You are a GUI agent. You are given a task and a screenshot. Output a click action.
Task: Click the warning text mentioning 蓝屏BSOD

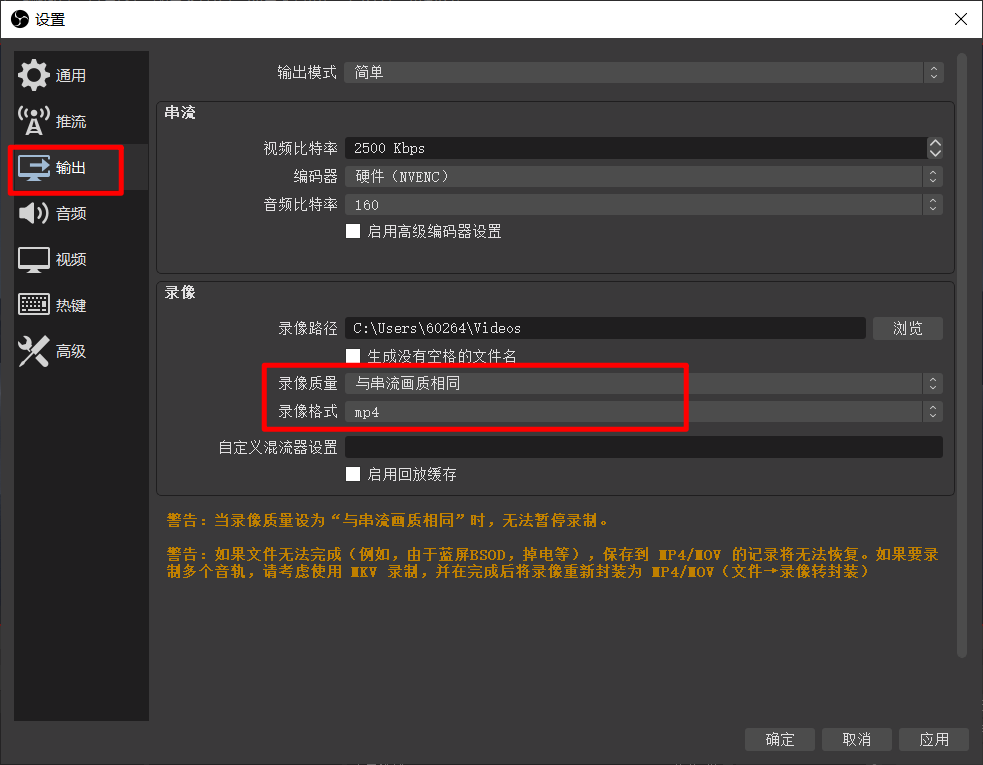tap(552, 563)
